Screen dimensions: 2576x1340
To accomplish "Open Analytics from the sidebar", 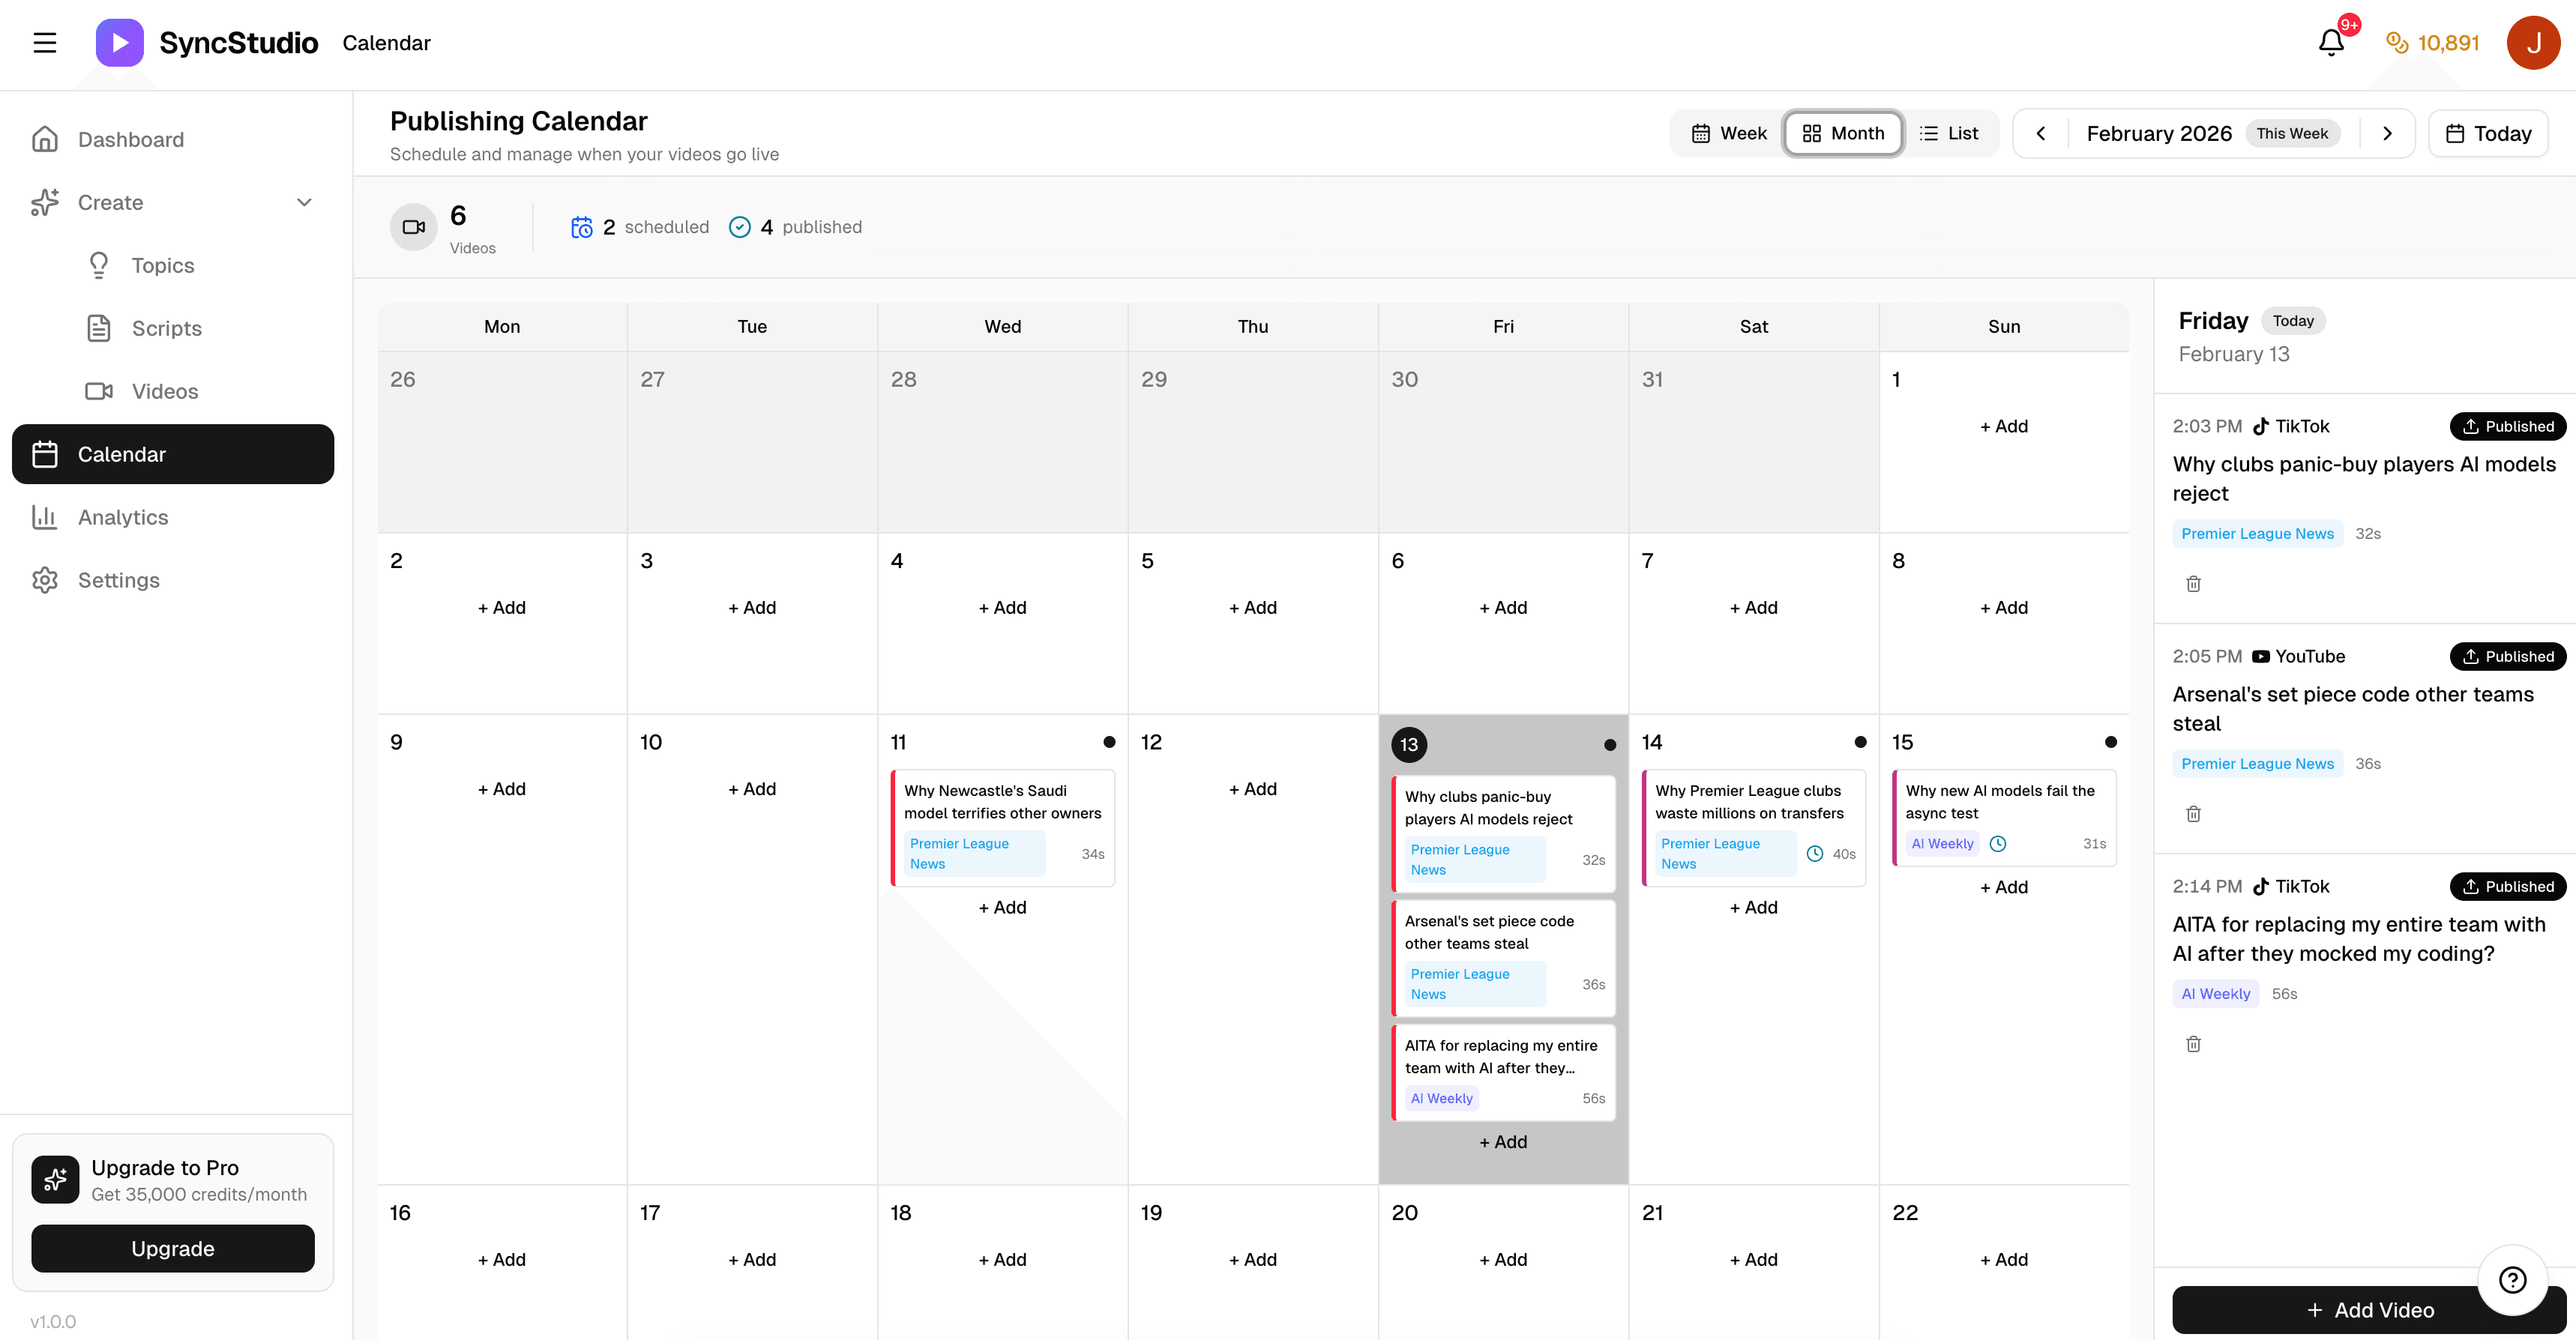I will pyautogui.click(x=123, y=517).
